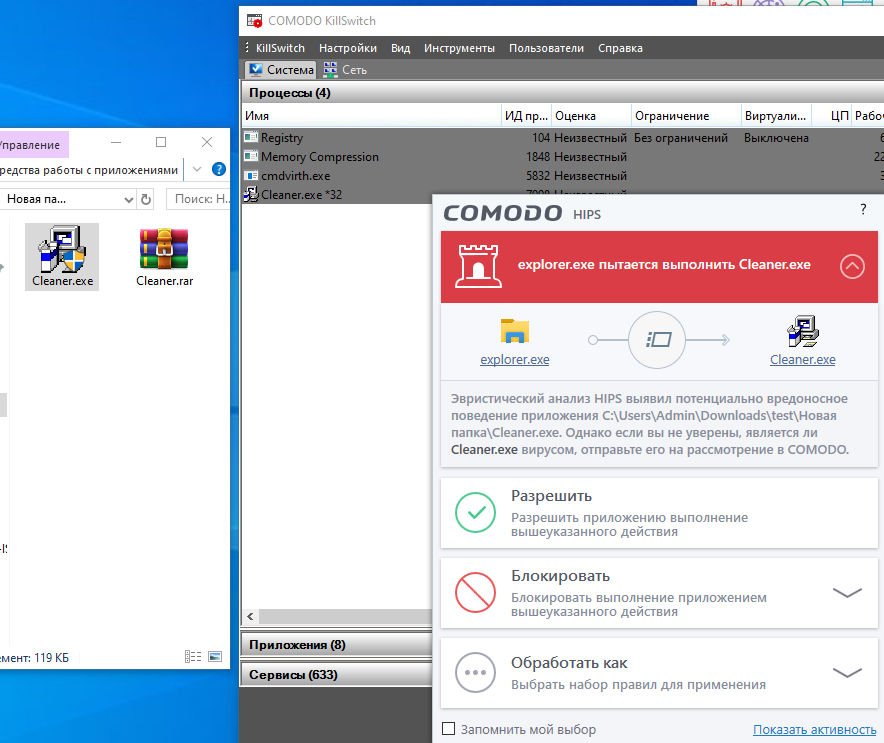Enable Запомнить мой выбор checkbox
Image resolution: width=884 pixels, height=743 pixels.
(448, 729)
